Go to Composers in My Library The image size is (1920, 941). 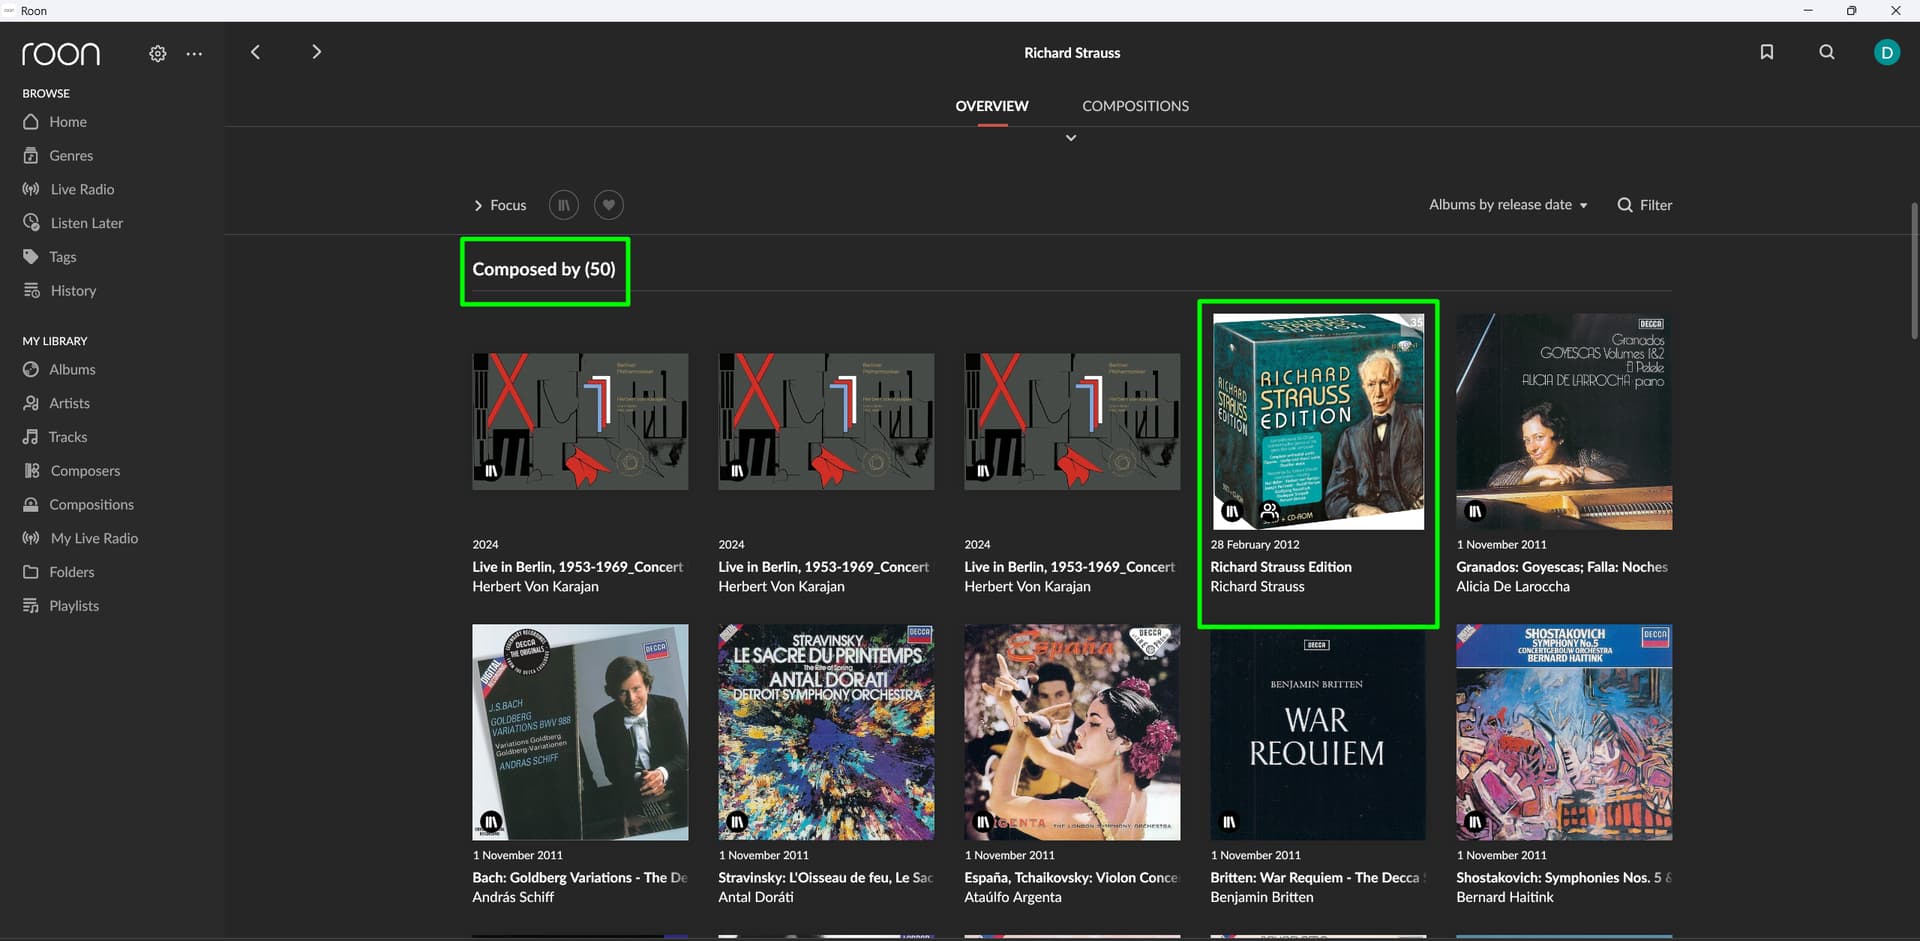tap(85, 471)
